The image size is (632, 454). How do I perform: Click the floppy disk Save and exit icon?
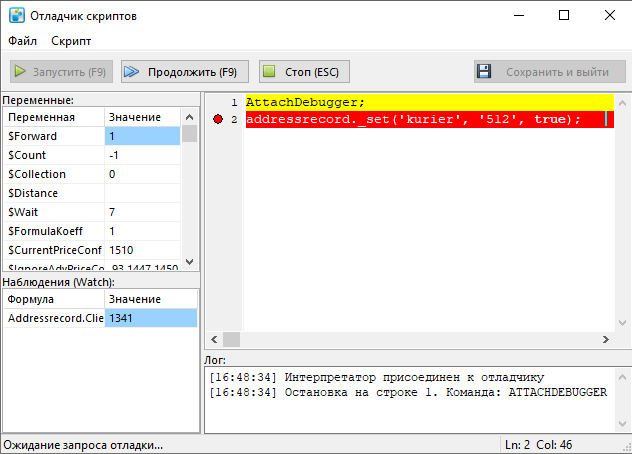485,72
